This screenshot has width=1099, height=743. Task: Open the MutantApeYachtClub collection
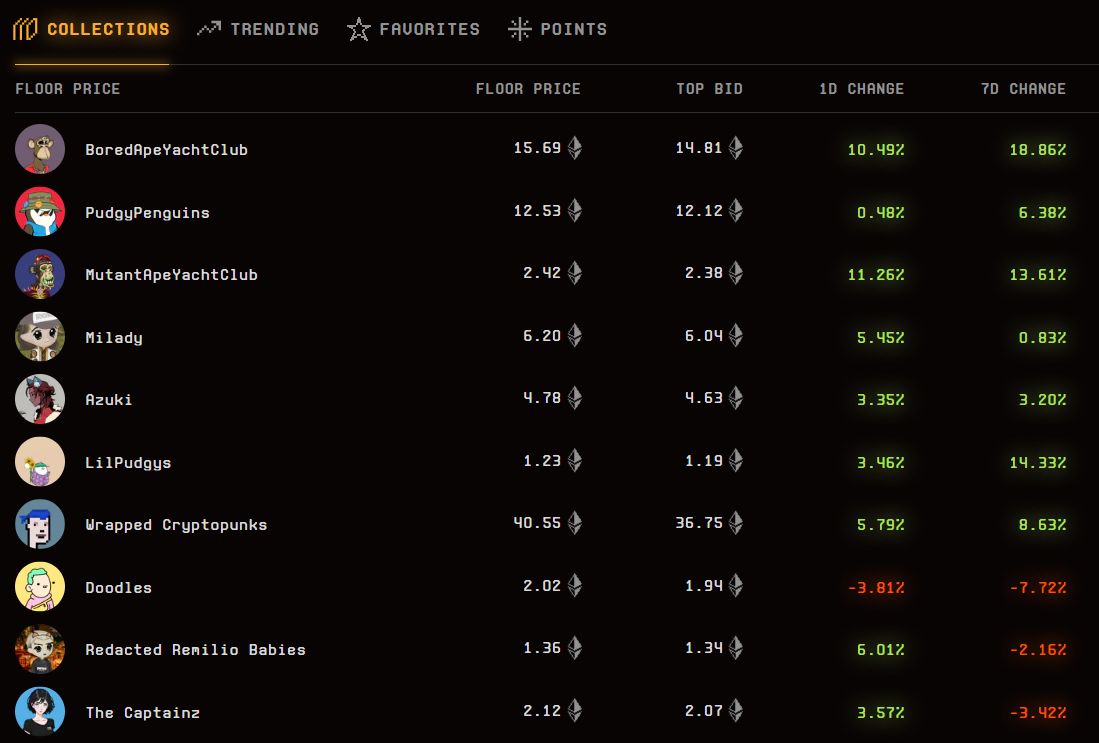tap(171, 275)
